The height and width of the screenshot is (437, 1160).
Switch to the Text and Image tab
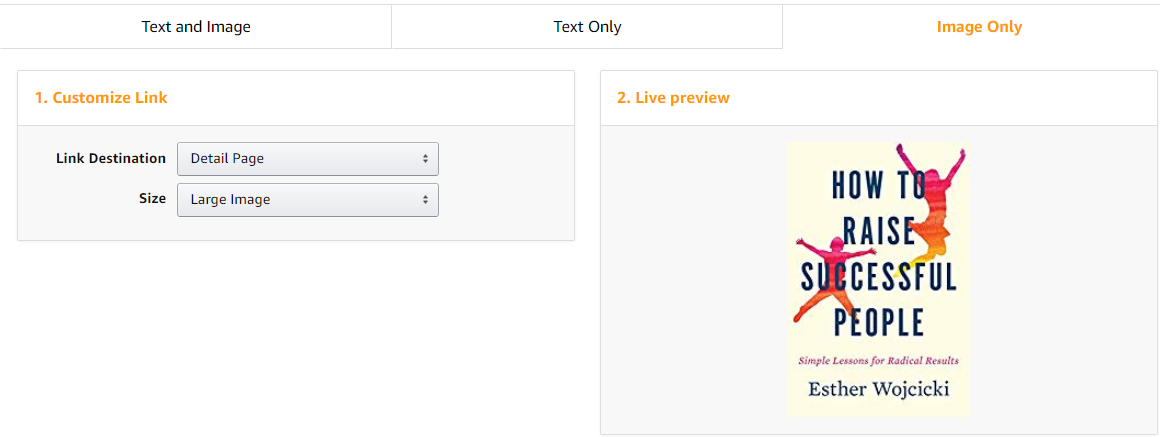coord(196,27)
